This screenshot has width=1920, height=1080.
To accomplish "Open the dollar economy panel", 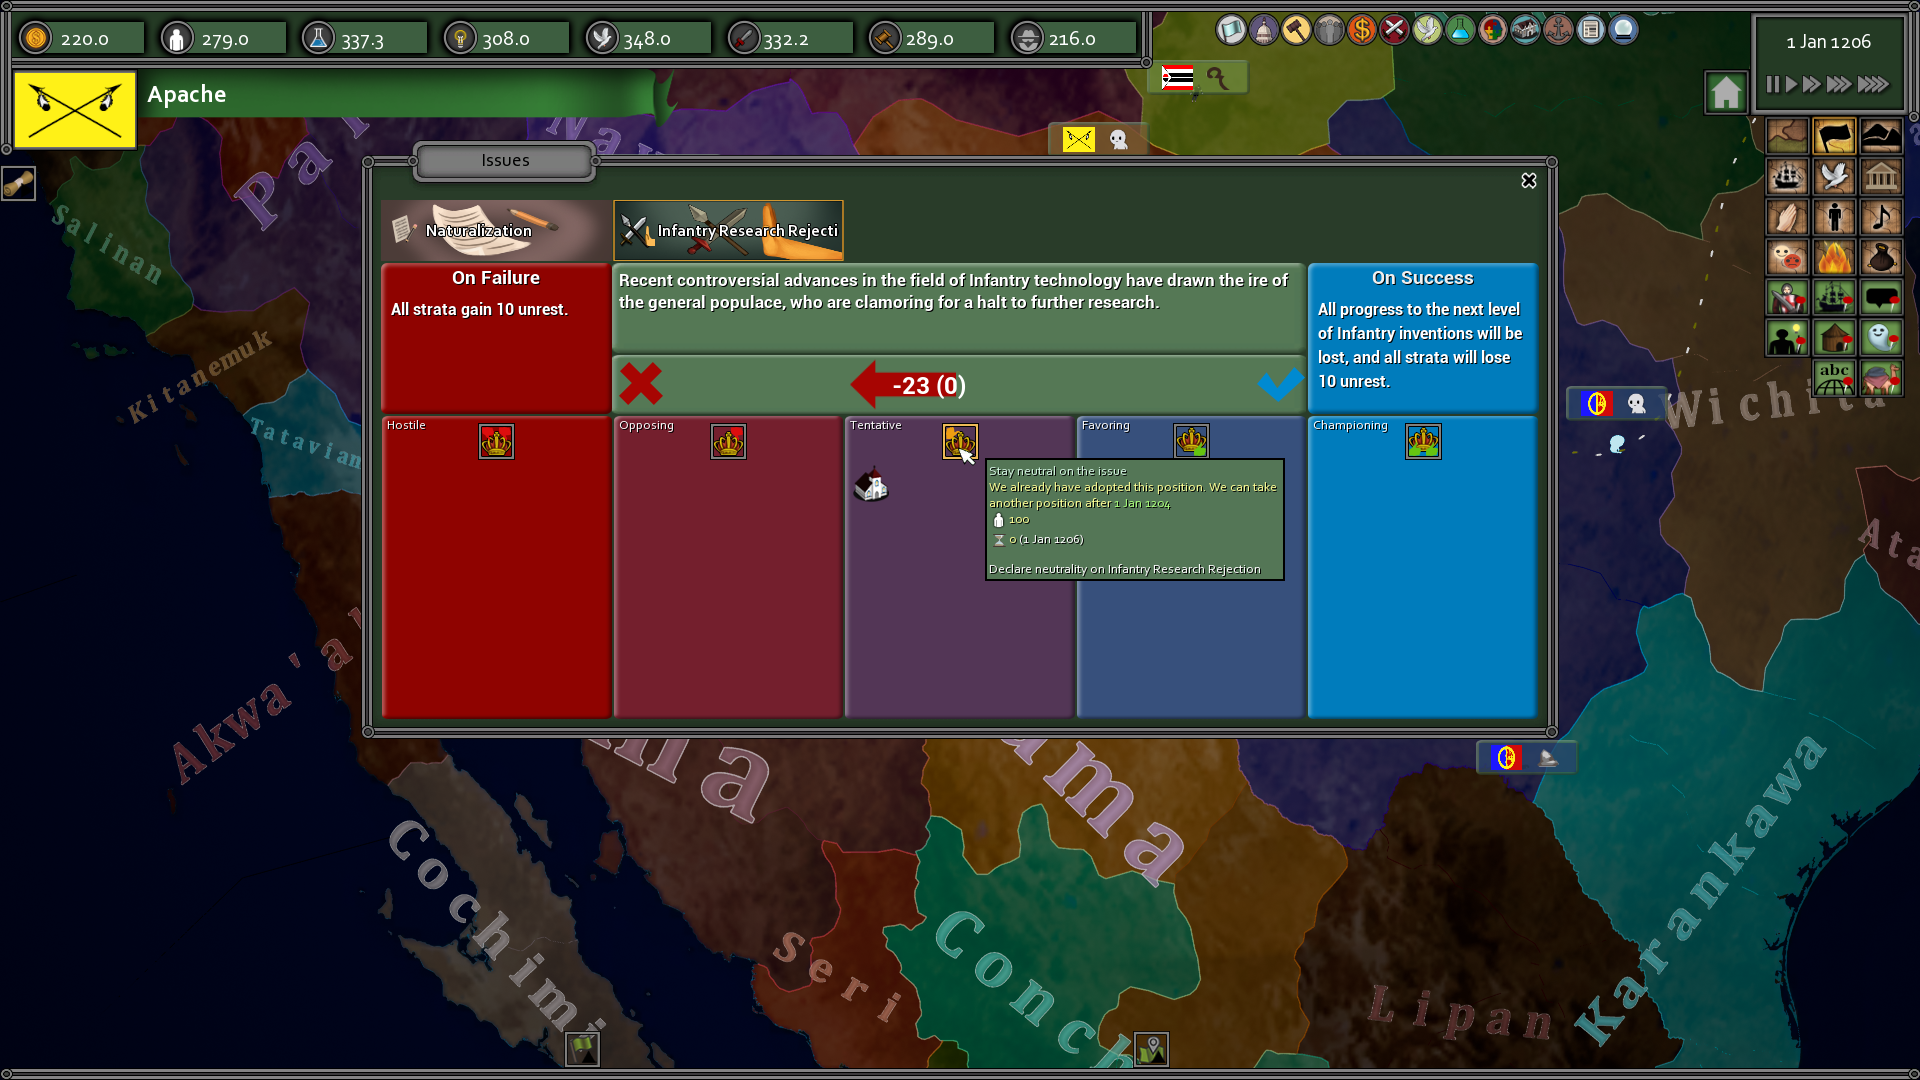I will point(1361,30).
